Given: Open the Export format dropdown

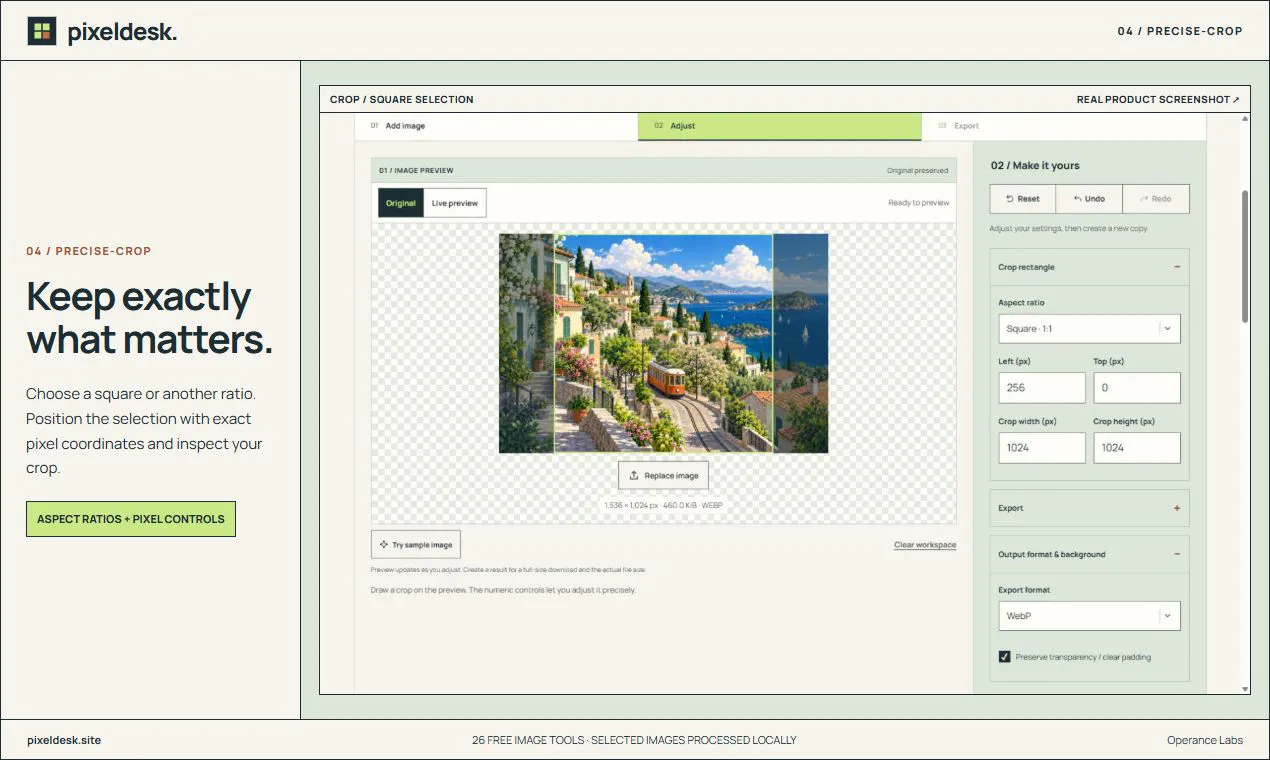Looking at the screenshot, I should pyautogui.click(x=1089, y=616).
